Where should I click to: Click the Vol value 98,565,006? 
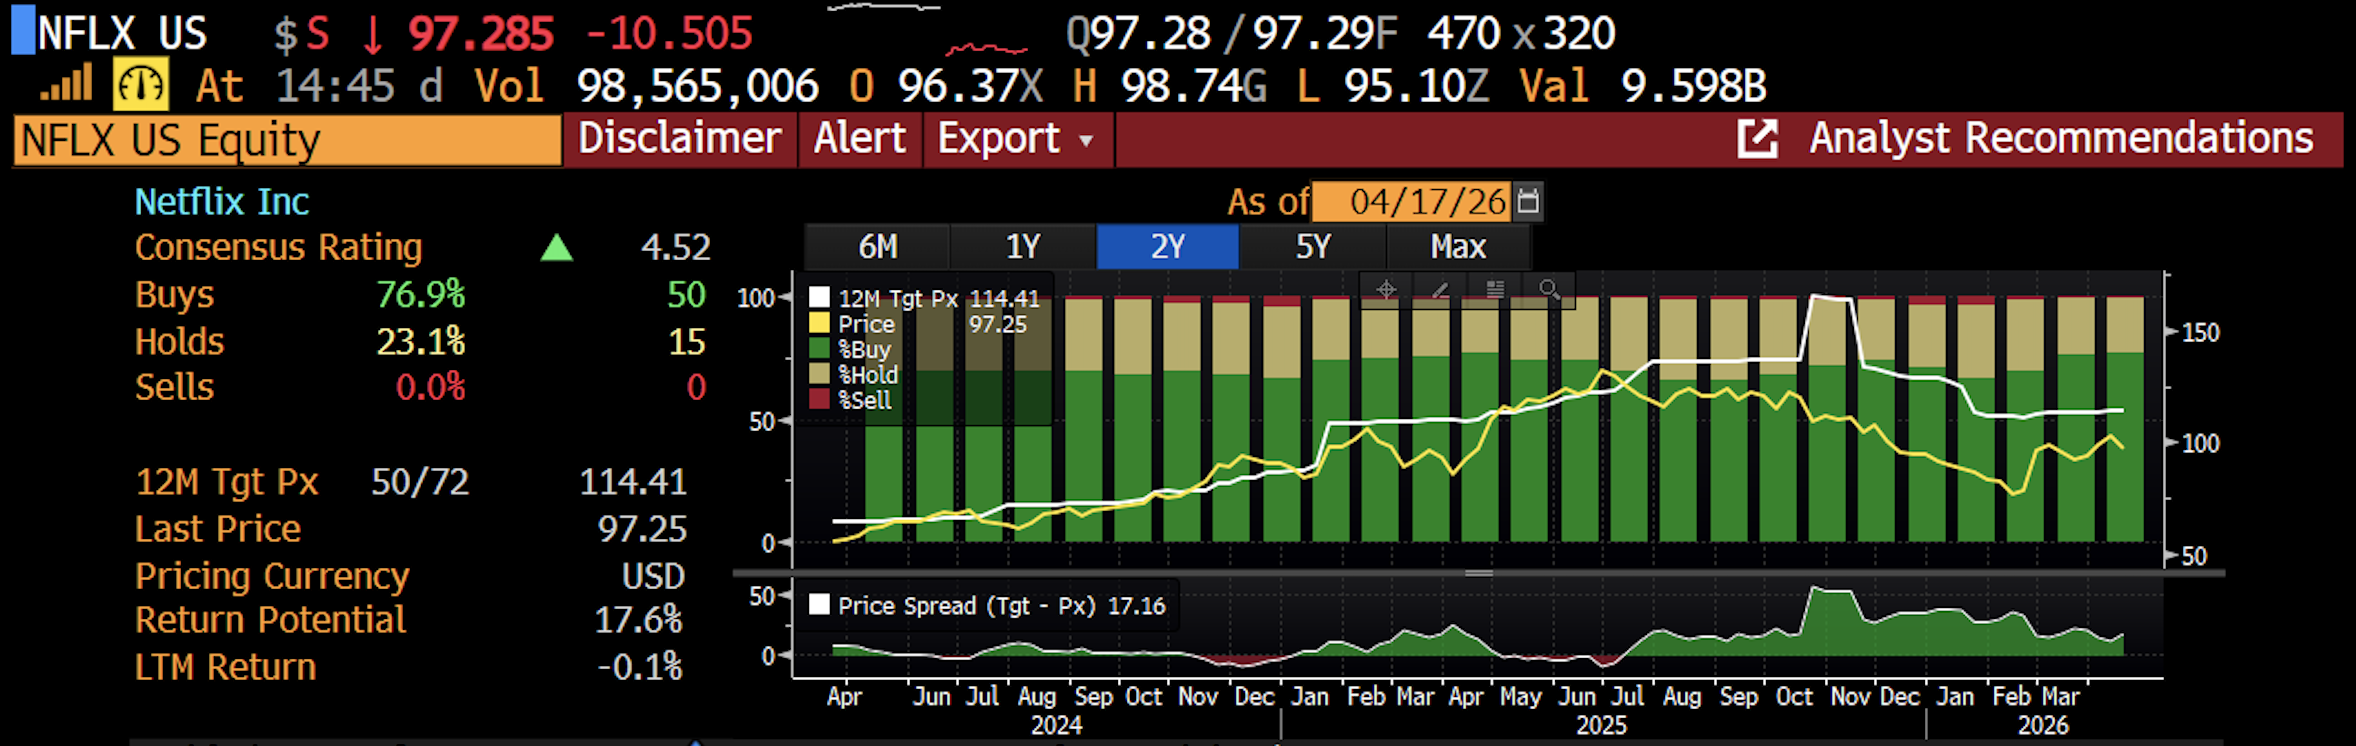click(x=698, y=86)
